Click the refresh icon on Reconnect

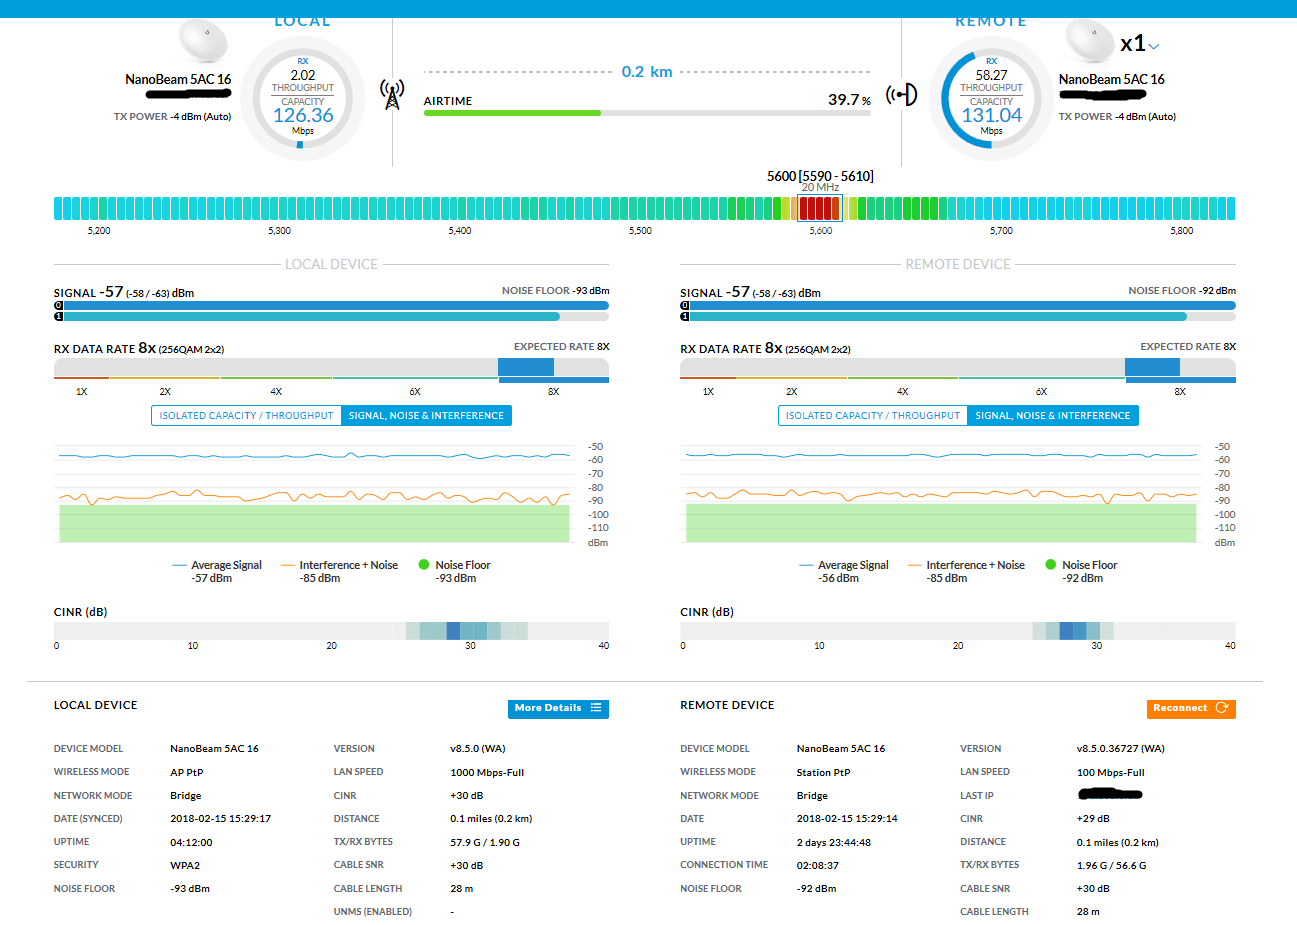pyautogui.click(x=1221, y=708)
